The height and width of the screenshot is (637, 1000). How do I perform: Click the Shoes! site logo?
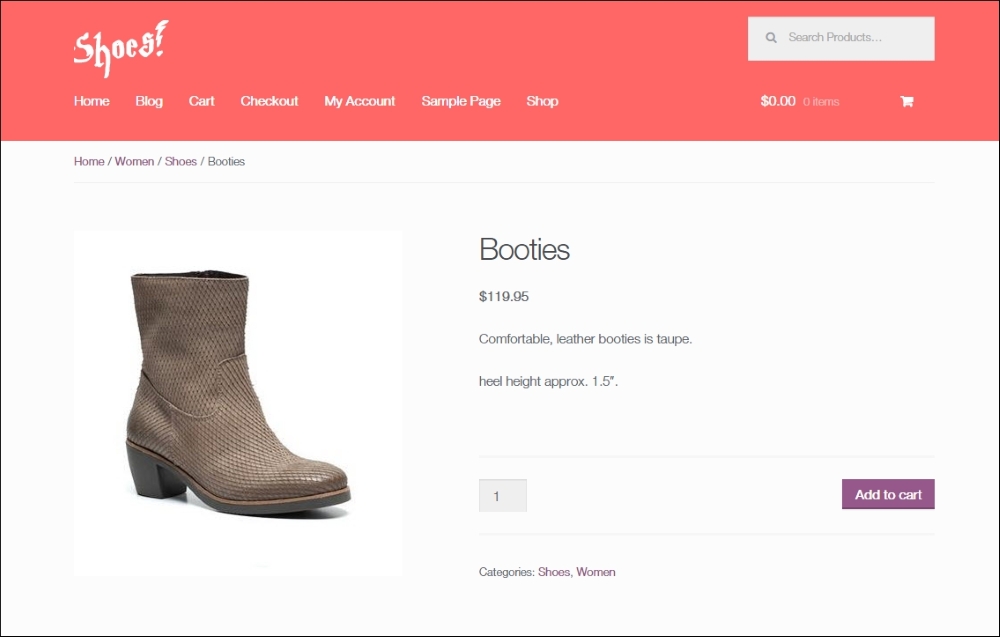pos(120,48)
